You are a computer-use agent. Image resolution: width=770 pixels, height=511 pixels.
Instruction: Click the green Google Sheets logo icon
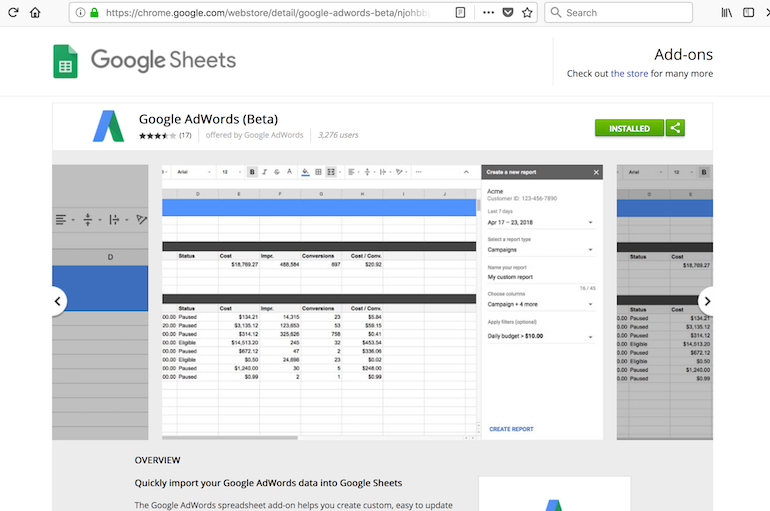[x=65, y=61]
